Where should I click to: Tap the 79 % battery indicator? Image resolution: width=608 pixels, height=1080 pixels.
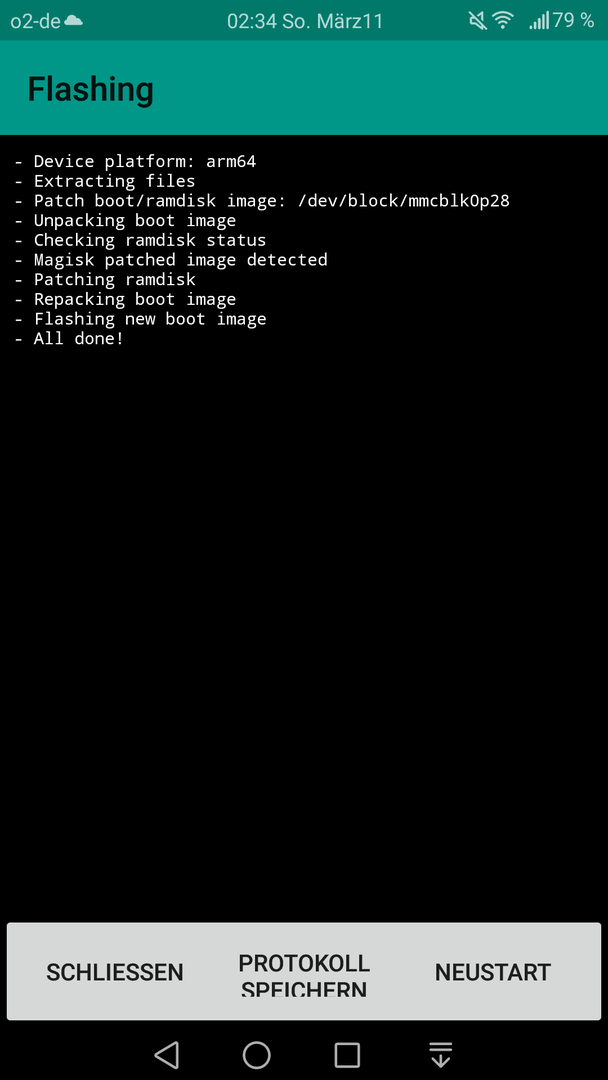click(573, 21)
